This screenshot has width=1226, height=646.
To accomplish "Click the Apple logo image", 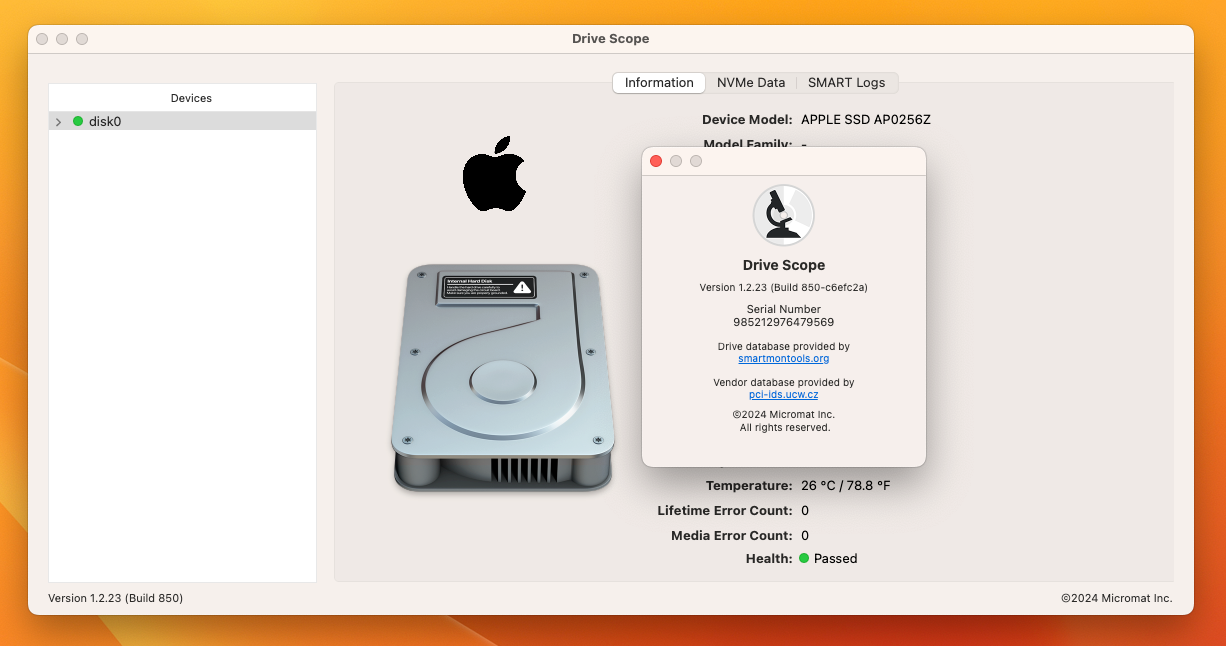I will pos(494,173).
